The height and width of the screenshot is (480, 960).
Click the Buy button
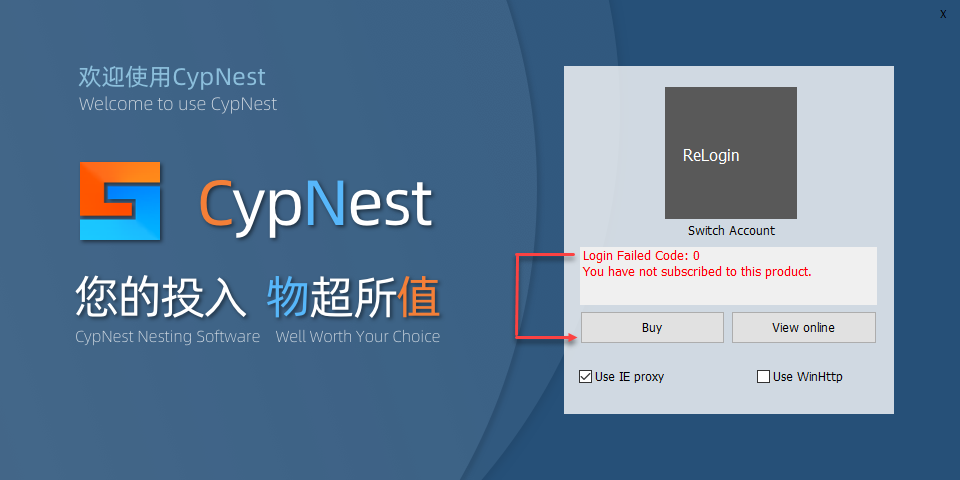(652, 328)
